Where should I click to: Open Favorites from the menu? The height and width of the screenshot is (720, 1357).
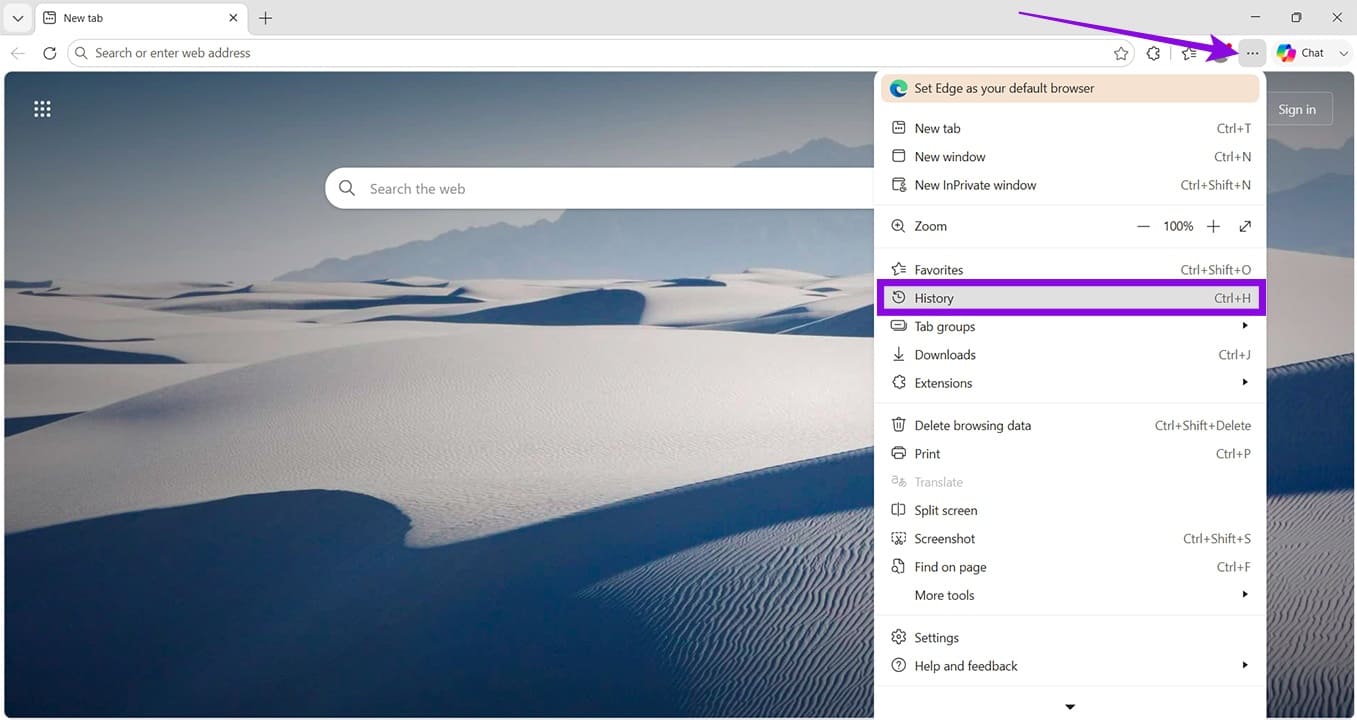click(1070, 270)
